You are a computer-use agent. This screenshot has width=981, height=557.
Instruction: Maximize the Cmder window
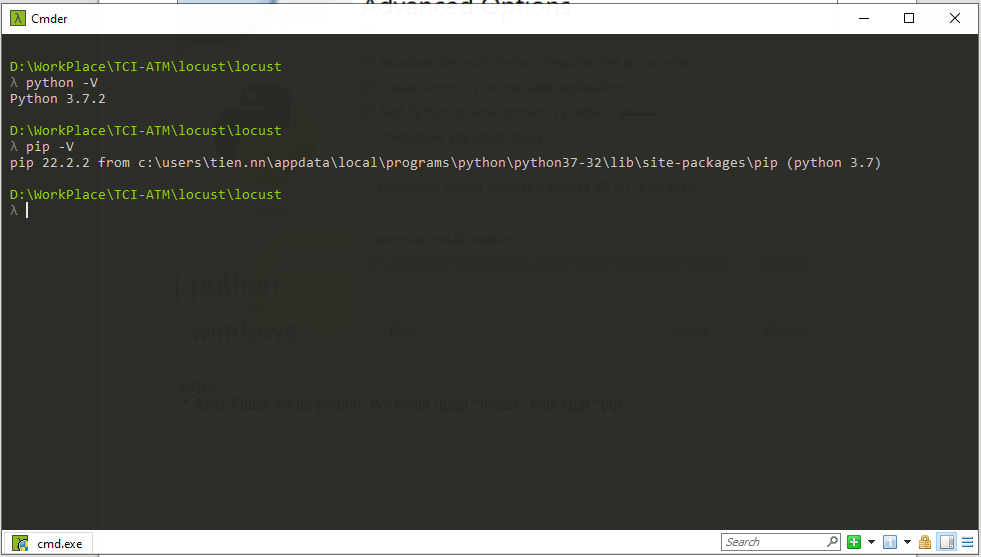pyautogui.click(x=909, y=18)
